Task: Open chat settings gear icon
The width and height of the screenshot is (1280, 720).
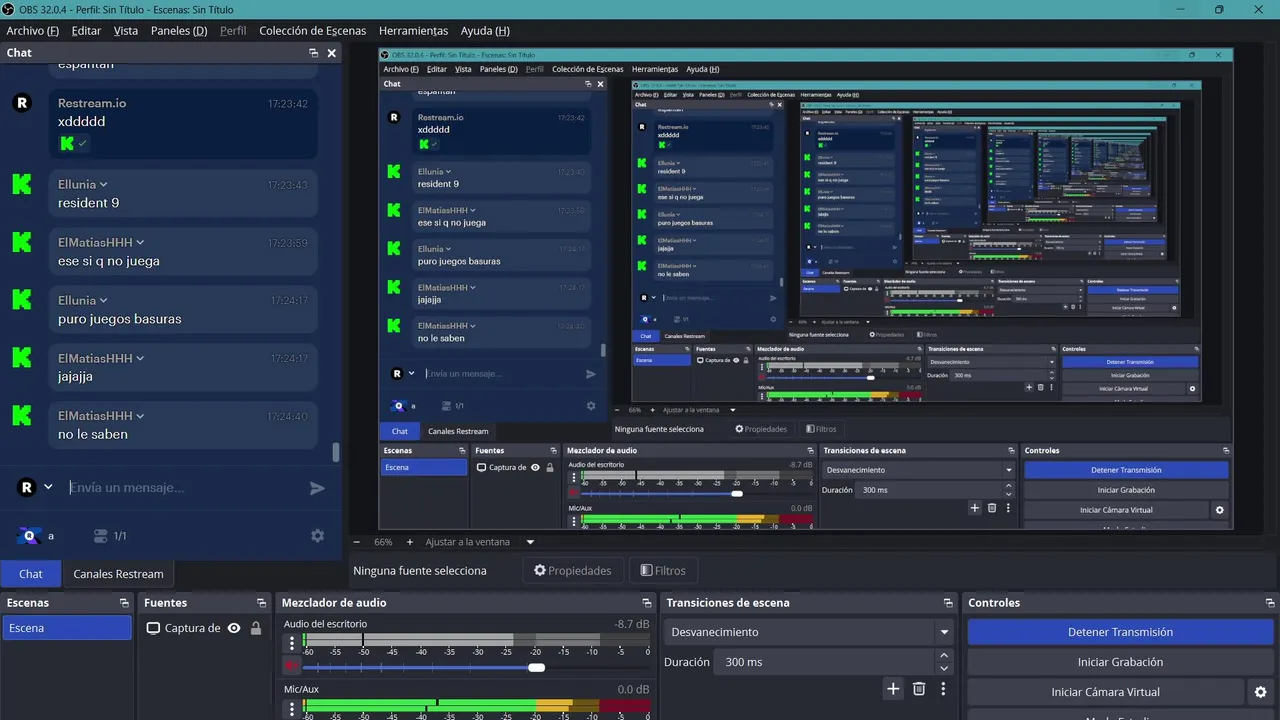Action: (317, 536)
